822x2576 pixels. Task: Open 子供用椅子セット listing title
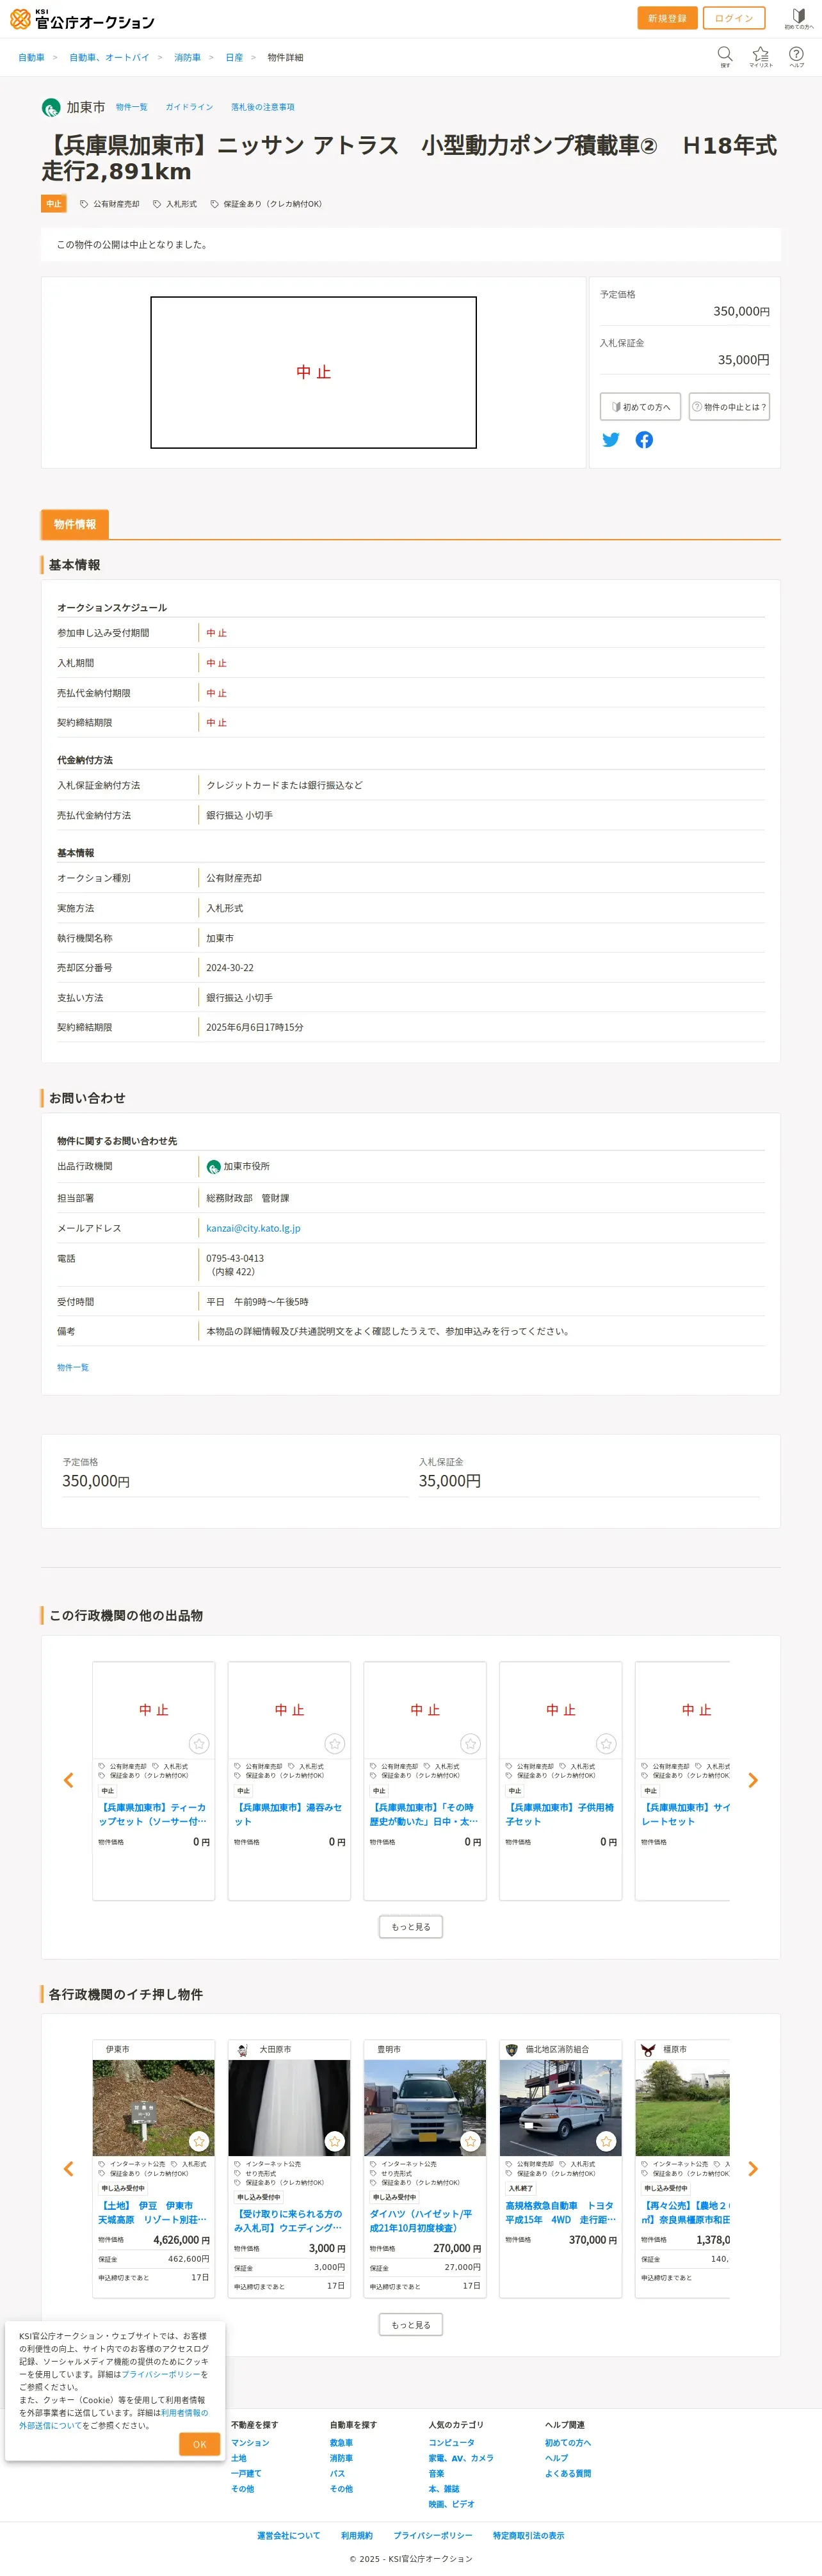559,1814
